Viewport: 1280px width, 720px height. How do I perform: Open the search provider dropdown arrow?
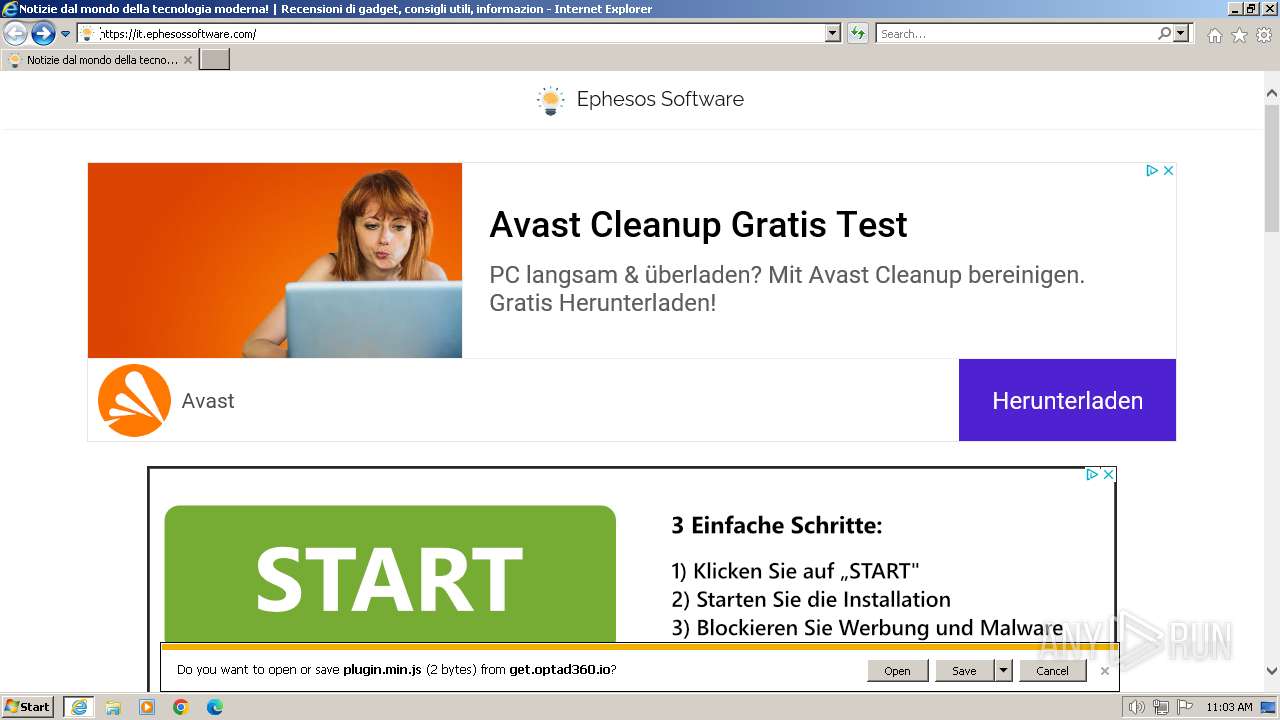pyautogui.click(x=1182, y=34)
